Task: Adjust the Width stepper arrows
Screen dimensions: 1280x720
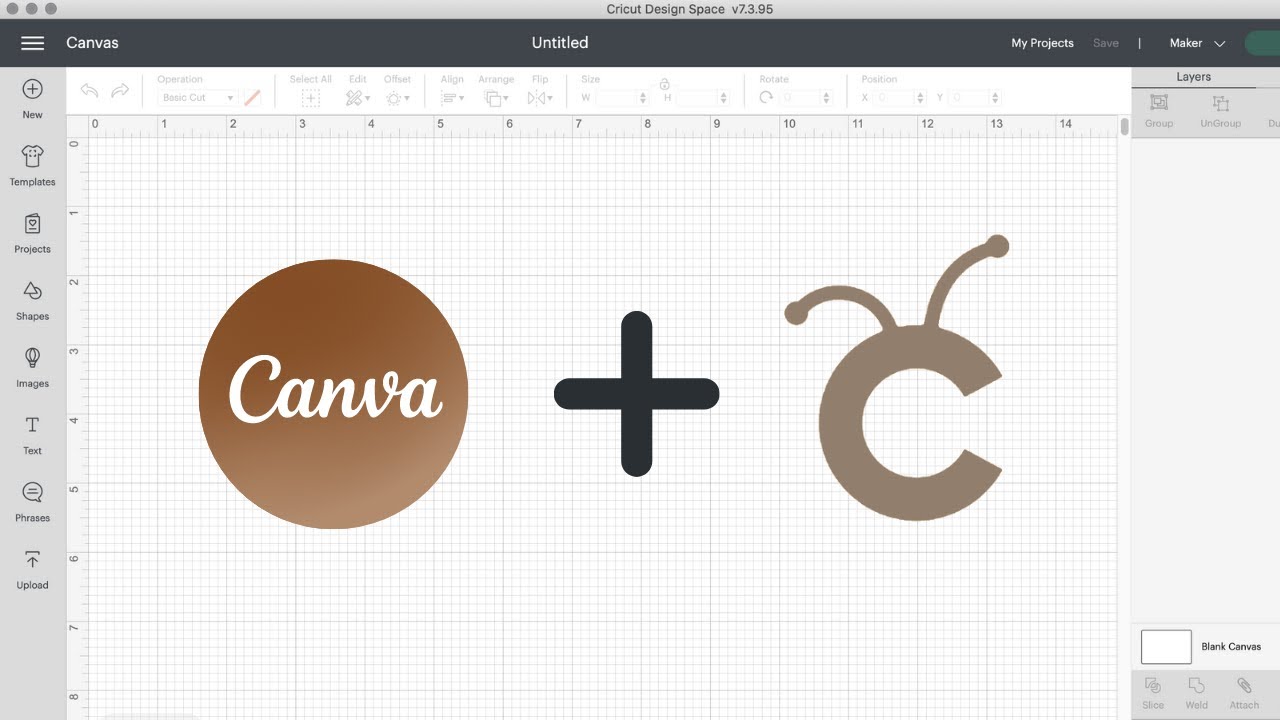Action: point(643,98)
